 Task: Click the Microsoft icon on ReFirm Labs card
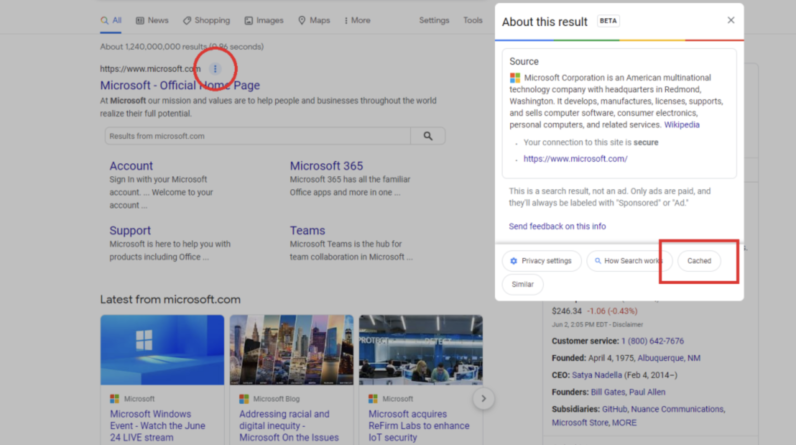click(373, 399)
